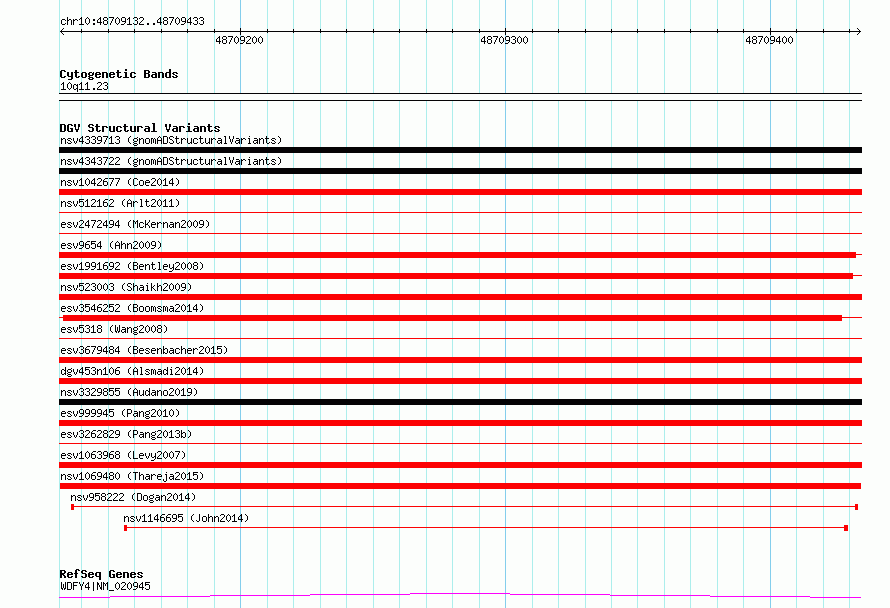The height and width of the screenshot is (608, 890).
Task: Open variant nsv1069480 (Thareja2015)
Action: coord(132,476)
